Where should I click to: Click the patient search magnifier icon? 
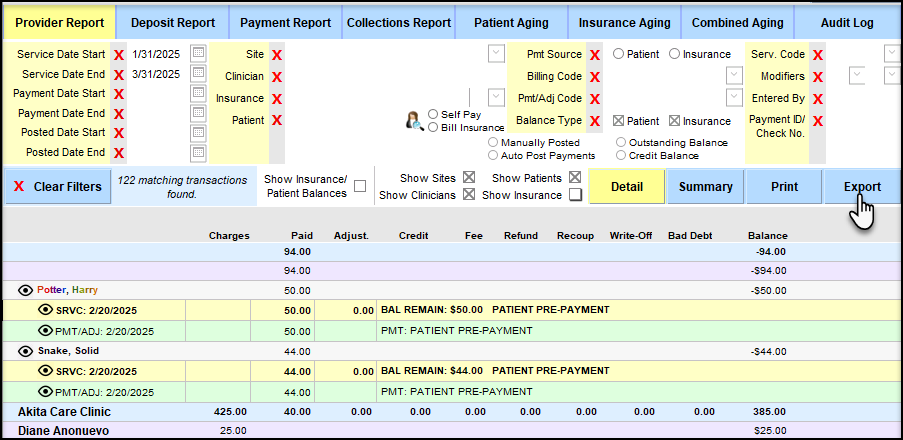coord(413,121)
